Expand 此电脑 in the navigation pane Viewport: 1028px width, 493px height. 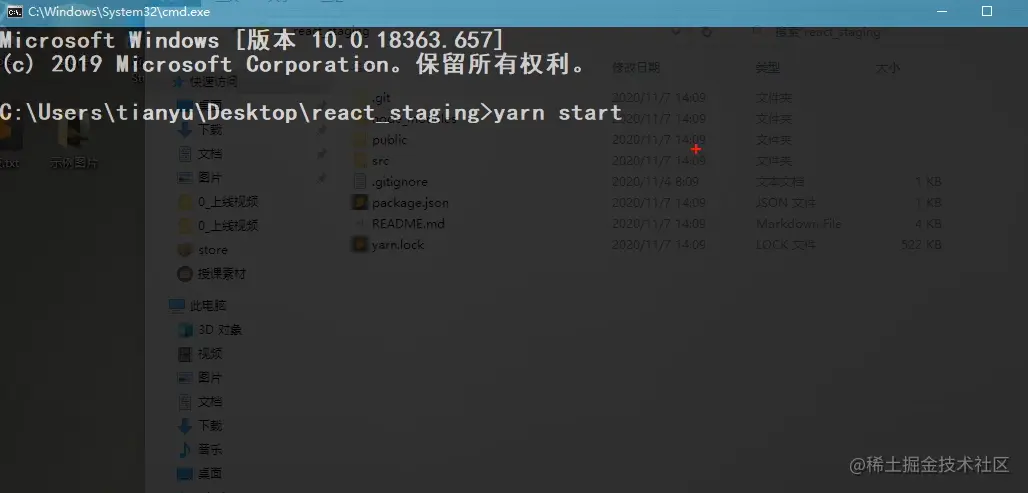pos(164,306)
